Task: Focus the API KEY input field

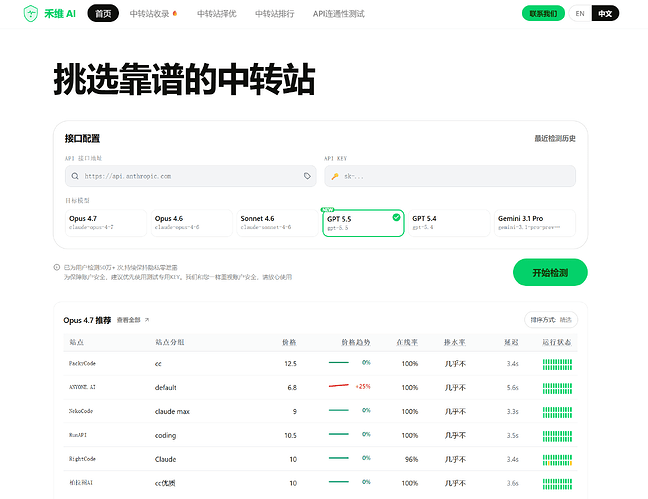Action: click(450, 176)
